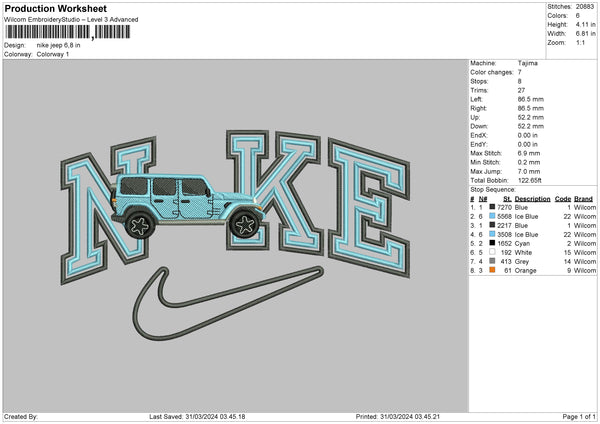Click the Ice Blue swatch beside 5568
The image size is (600, 424).
492,216
